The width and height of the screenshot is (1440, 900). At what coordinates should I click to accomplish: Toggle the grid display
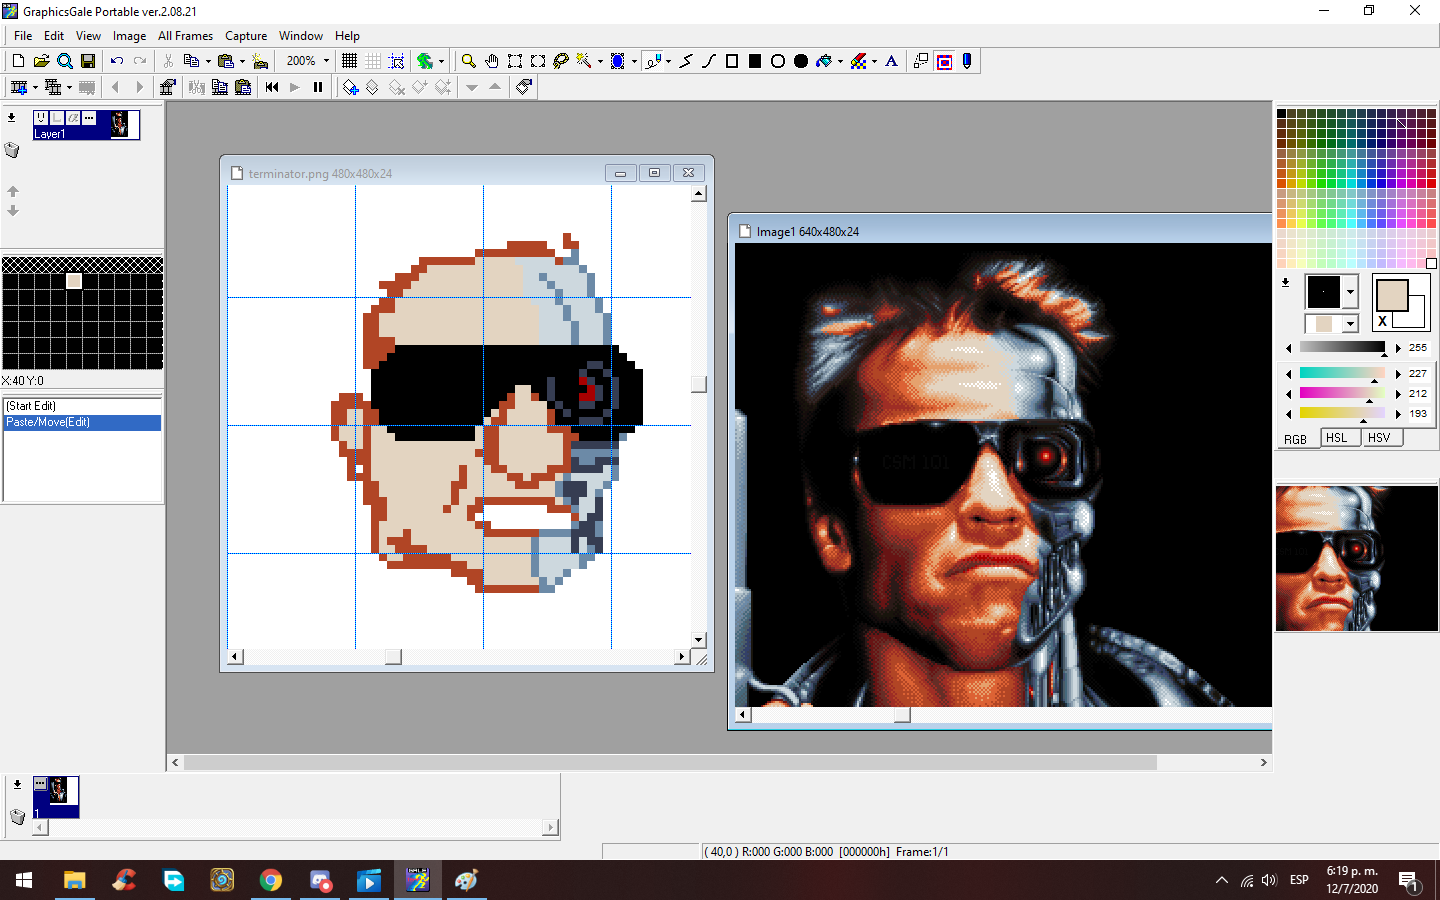(349, 61)
